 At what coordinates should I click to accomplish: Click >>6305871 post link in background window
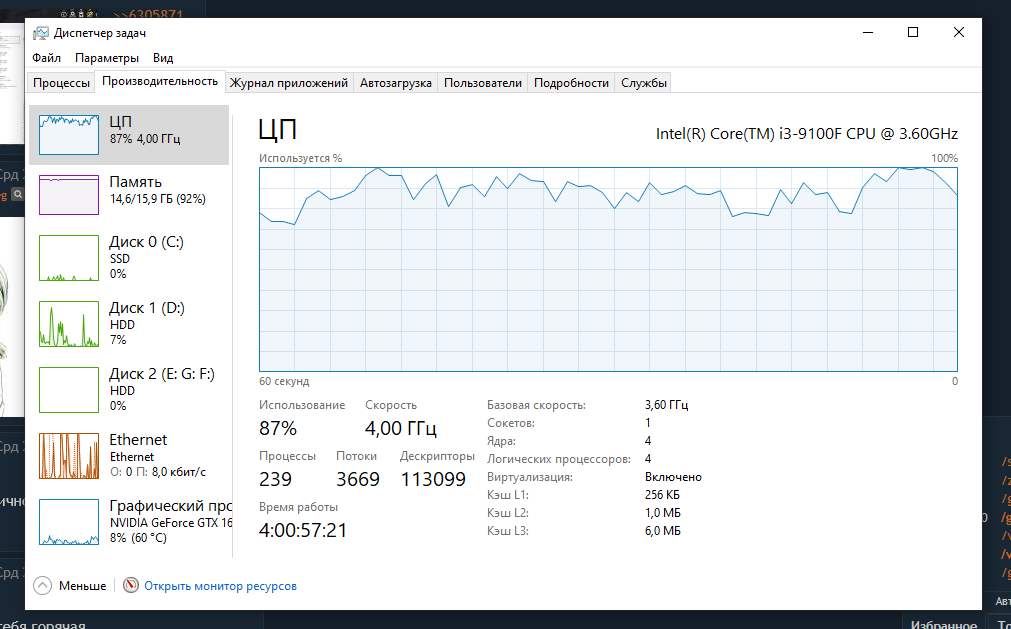(148, 14)
